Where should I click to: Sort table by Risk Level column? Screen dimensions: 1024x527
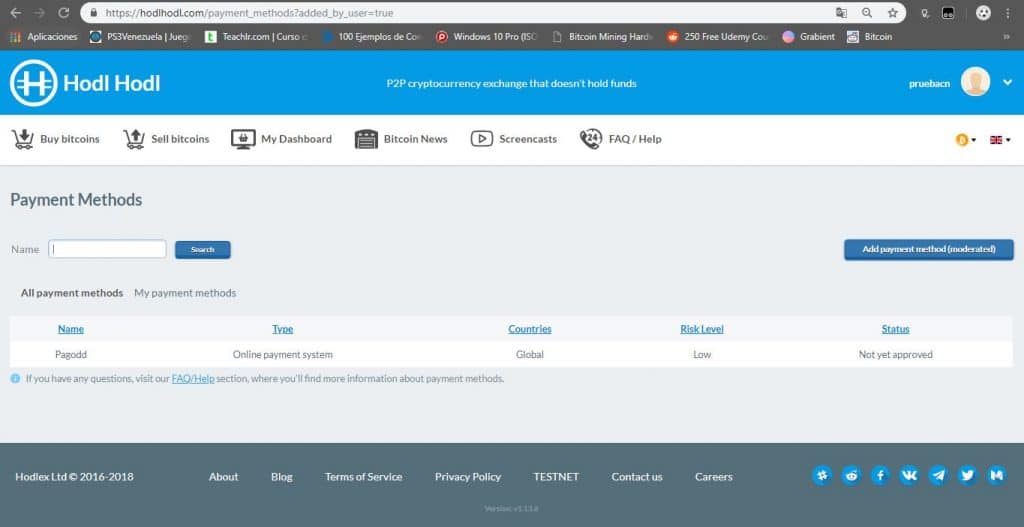(702, 329)
